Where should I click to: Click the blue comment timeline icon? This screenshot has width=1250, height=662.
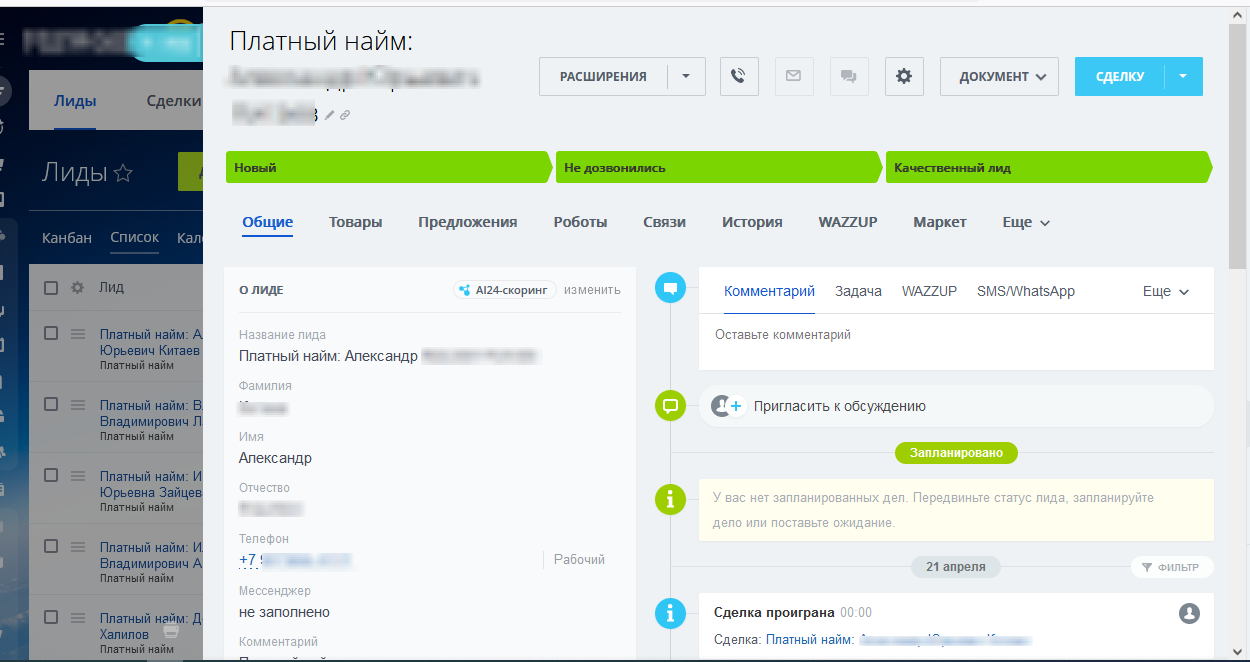click(670, 289)
